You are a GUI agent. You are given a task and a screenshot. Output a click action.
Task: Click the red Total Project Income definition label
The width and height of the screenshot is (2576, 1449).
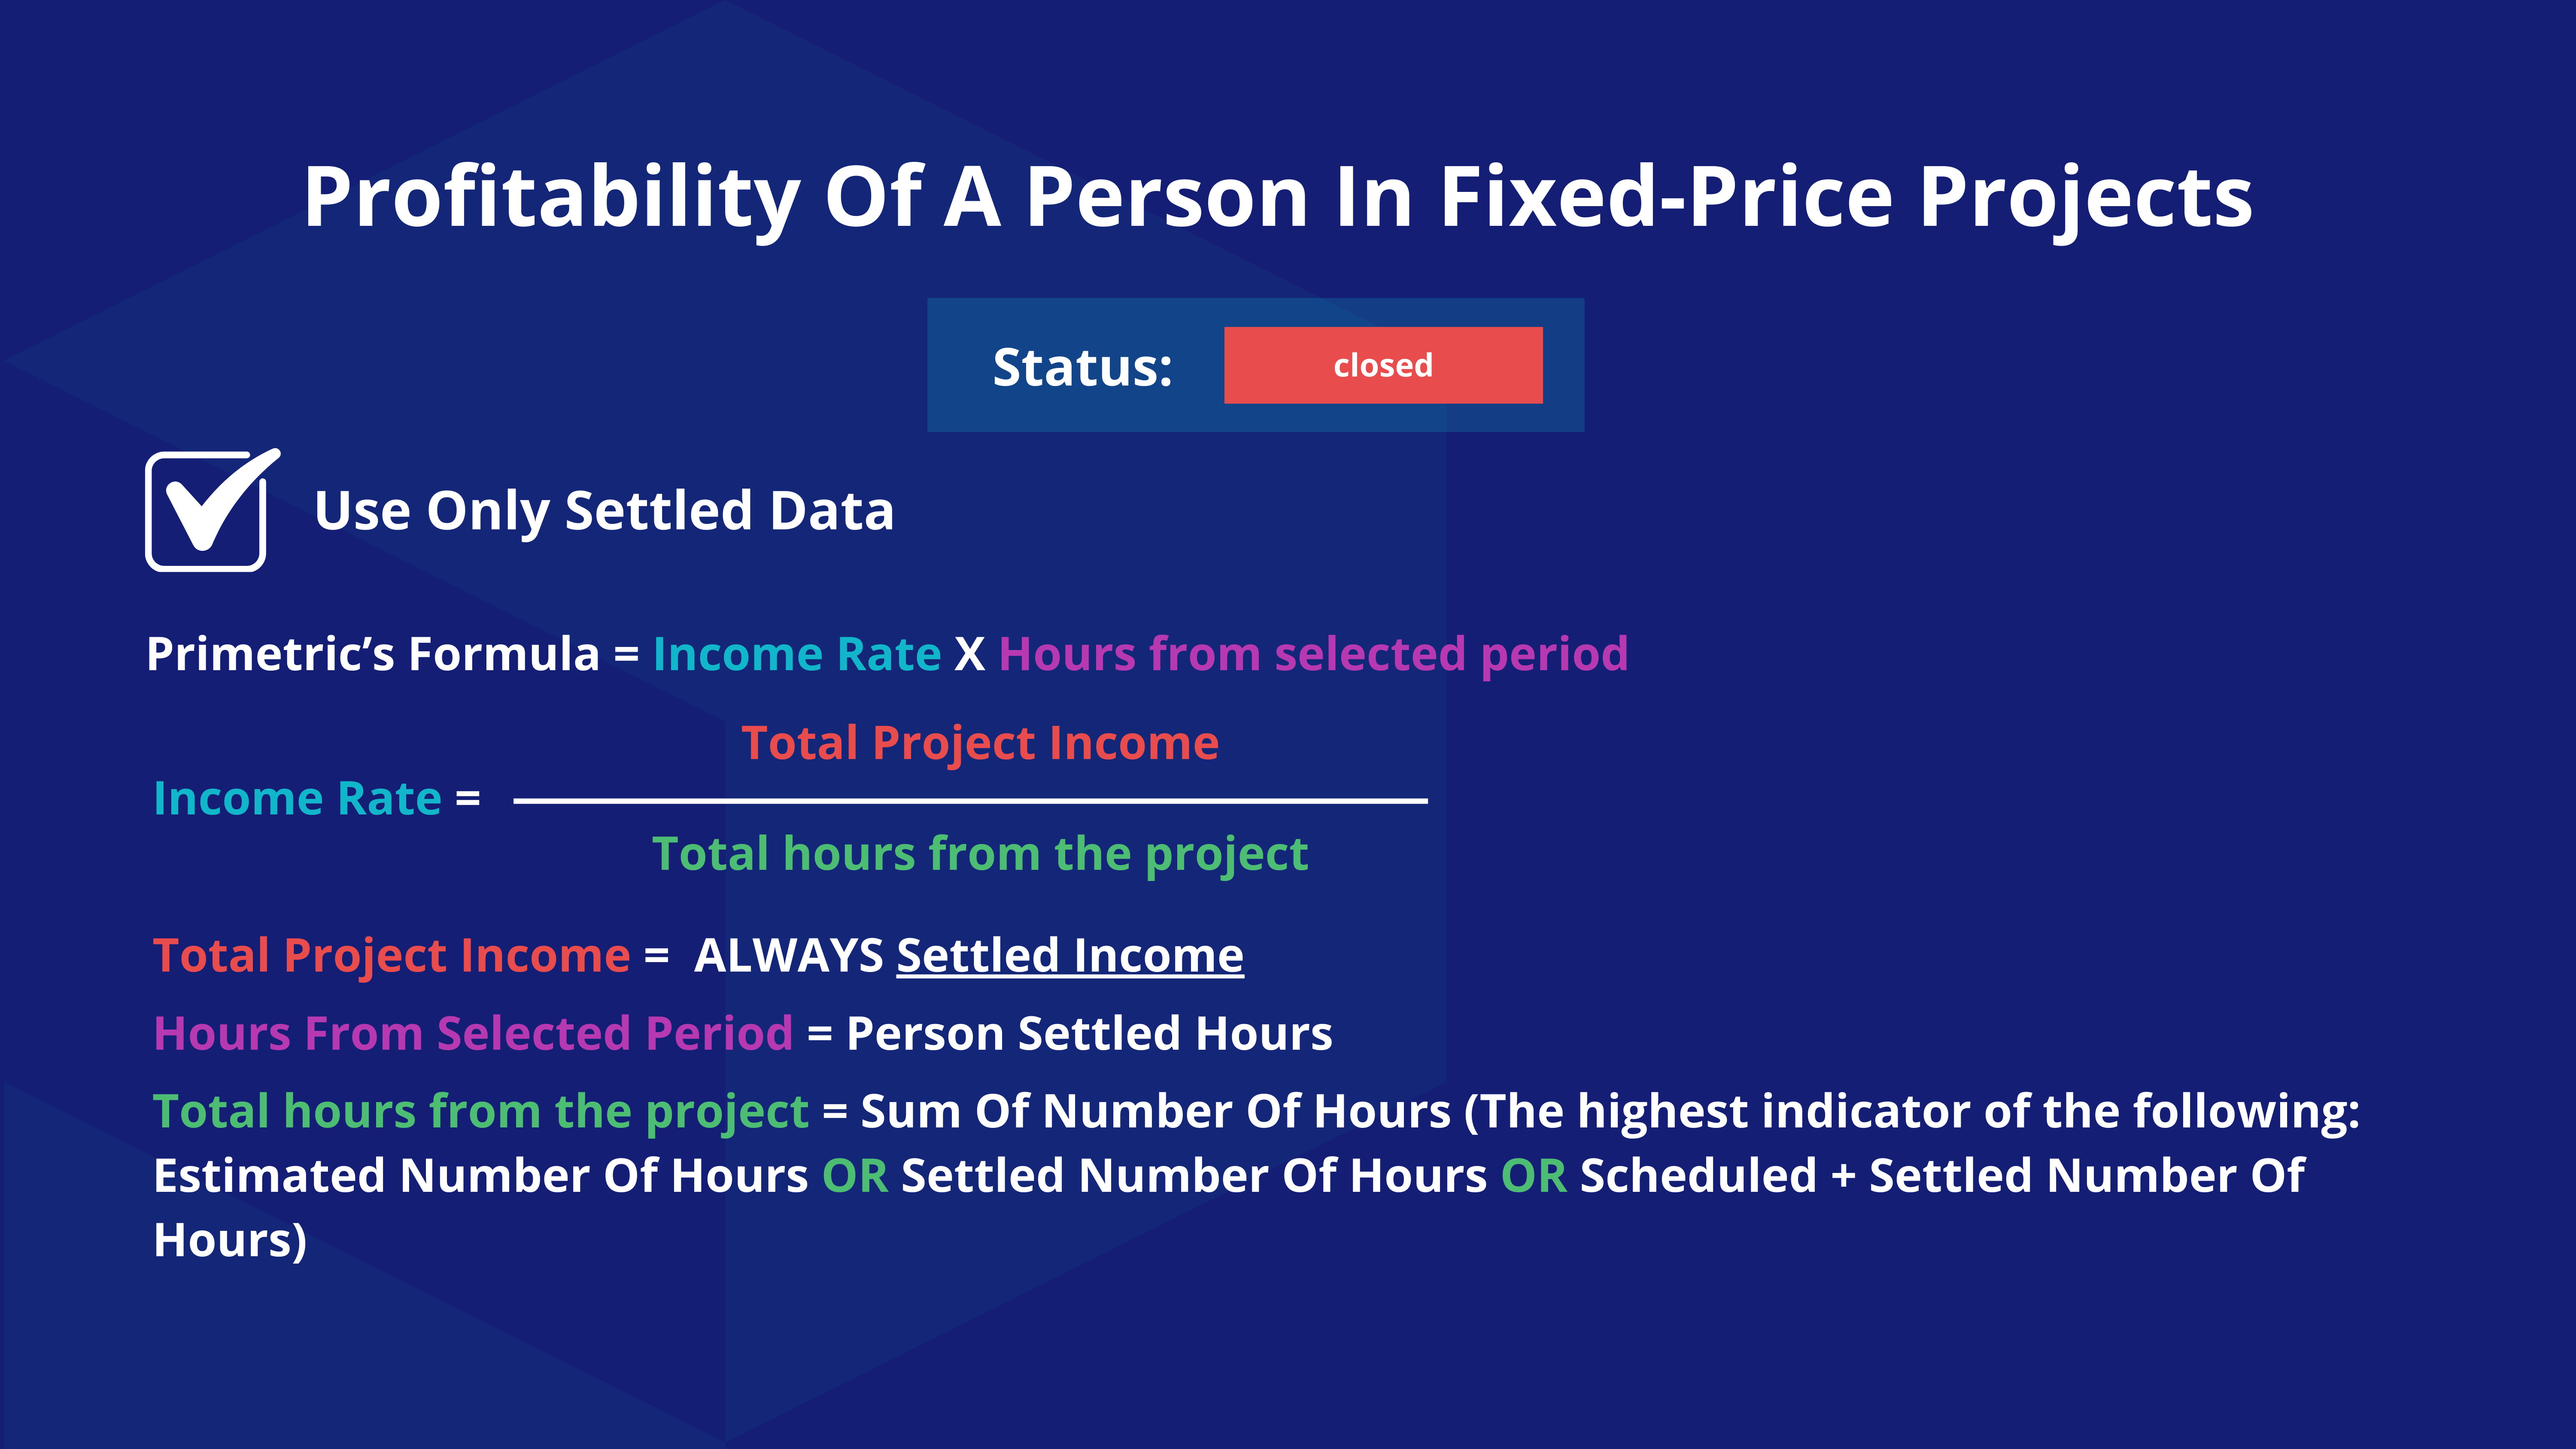tap(391, 957)
